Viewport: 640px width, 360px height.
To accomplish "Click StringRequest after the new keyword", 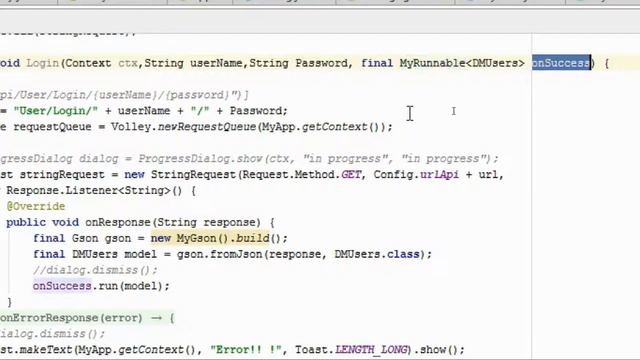I will coord(193,175).
